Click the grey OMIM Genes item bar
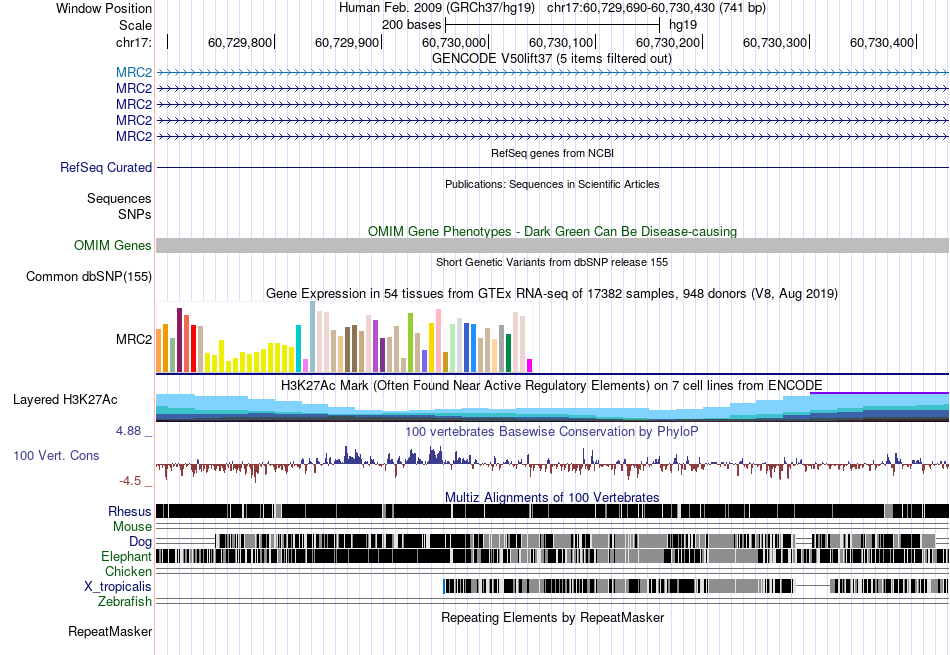This screenshot has height=655, width=950. tap(552, 245)
